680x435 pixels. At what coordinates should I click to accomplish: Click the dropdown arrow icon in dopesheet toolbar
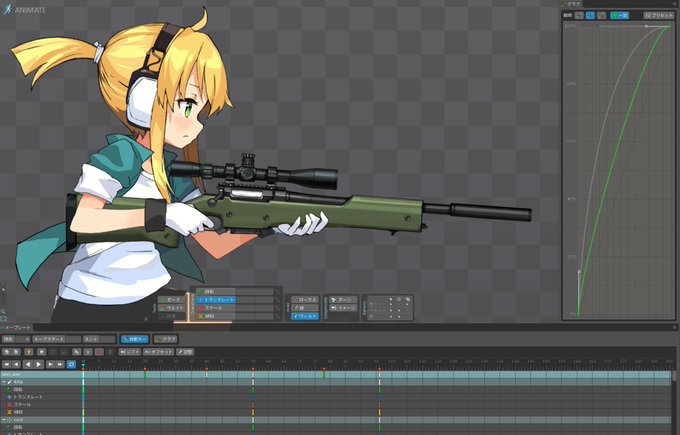pyautogui.click(x=88, y=352)
